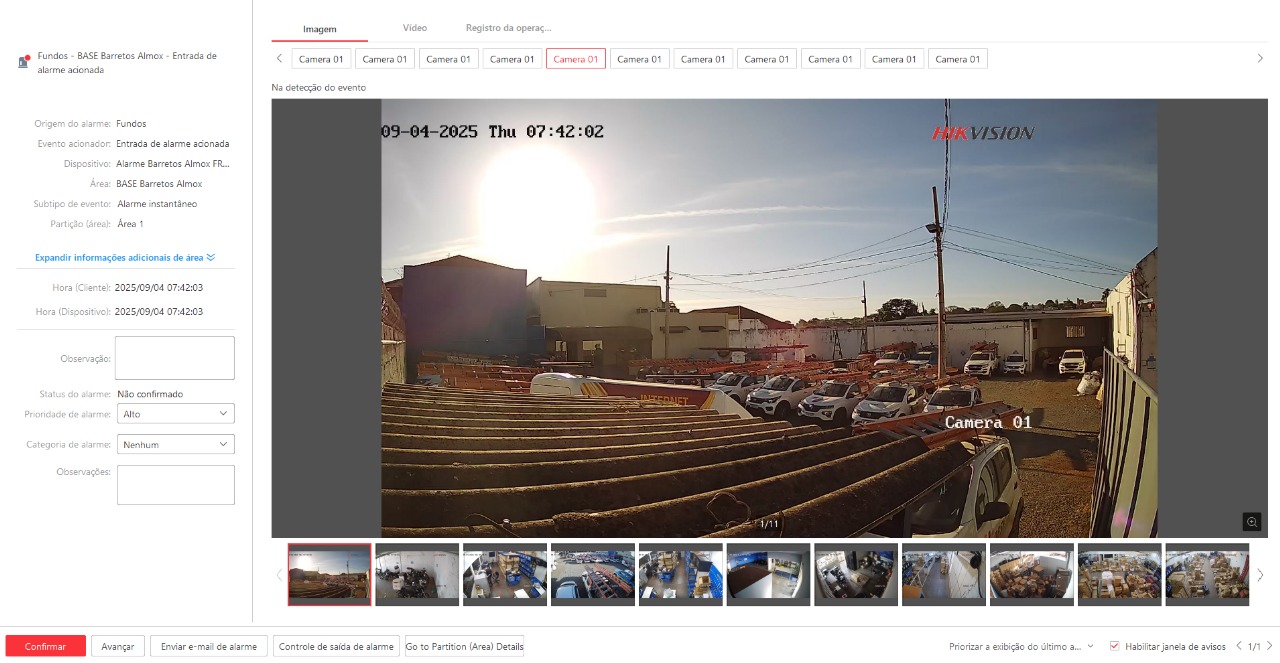
Task: Click previous arrow in thumbnail strip
Action: coord(279,575)
